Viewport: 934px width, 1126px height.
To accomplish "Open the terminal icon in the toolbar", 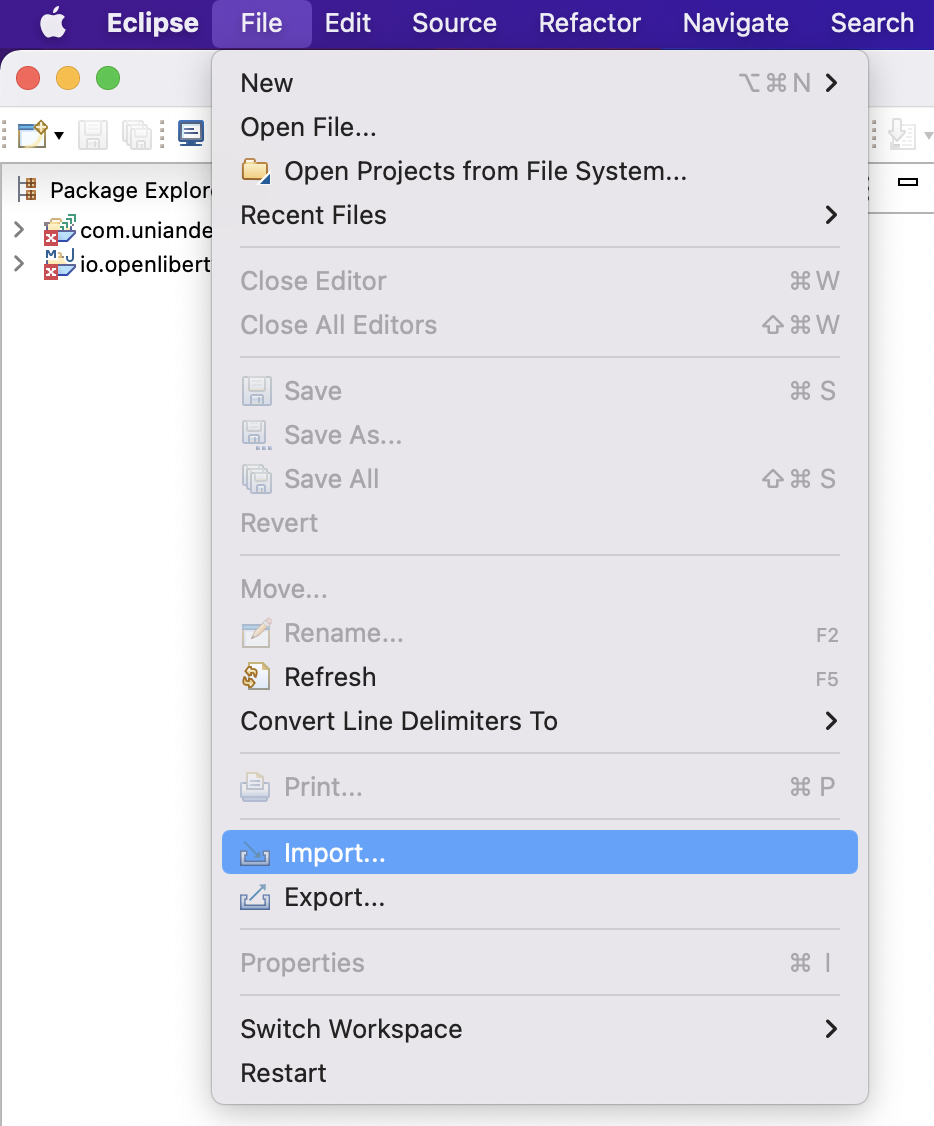I will (x=191, y=133).
